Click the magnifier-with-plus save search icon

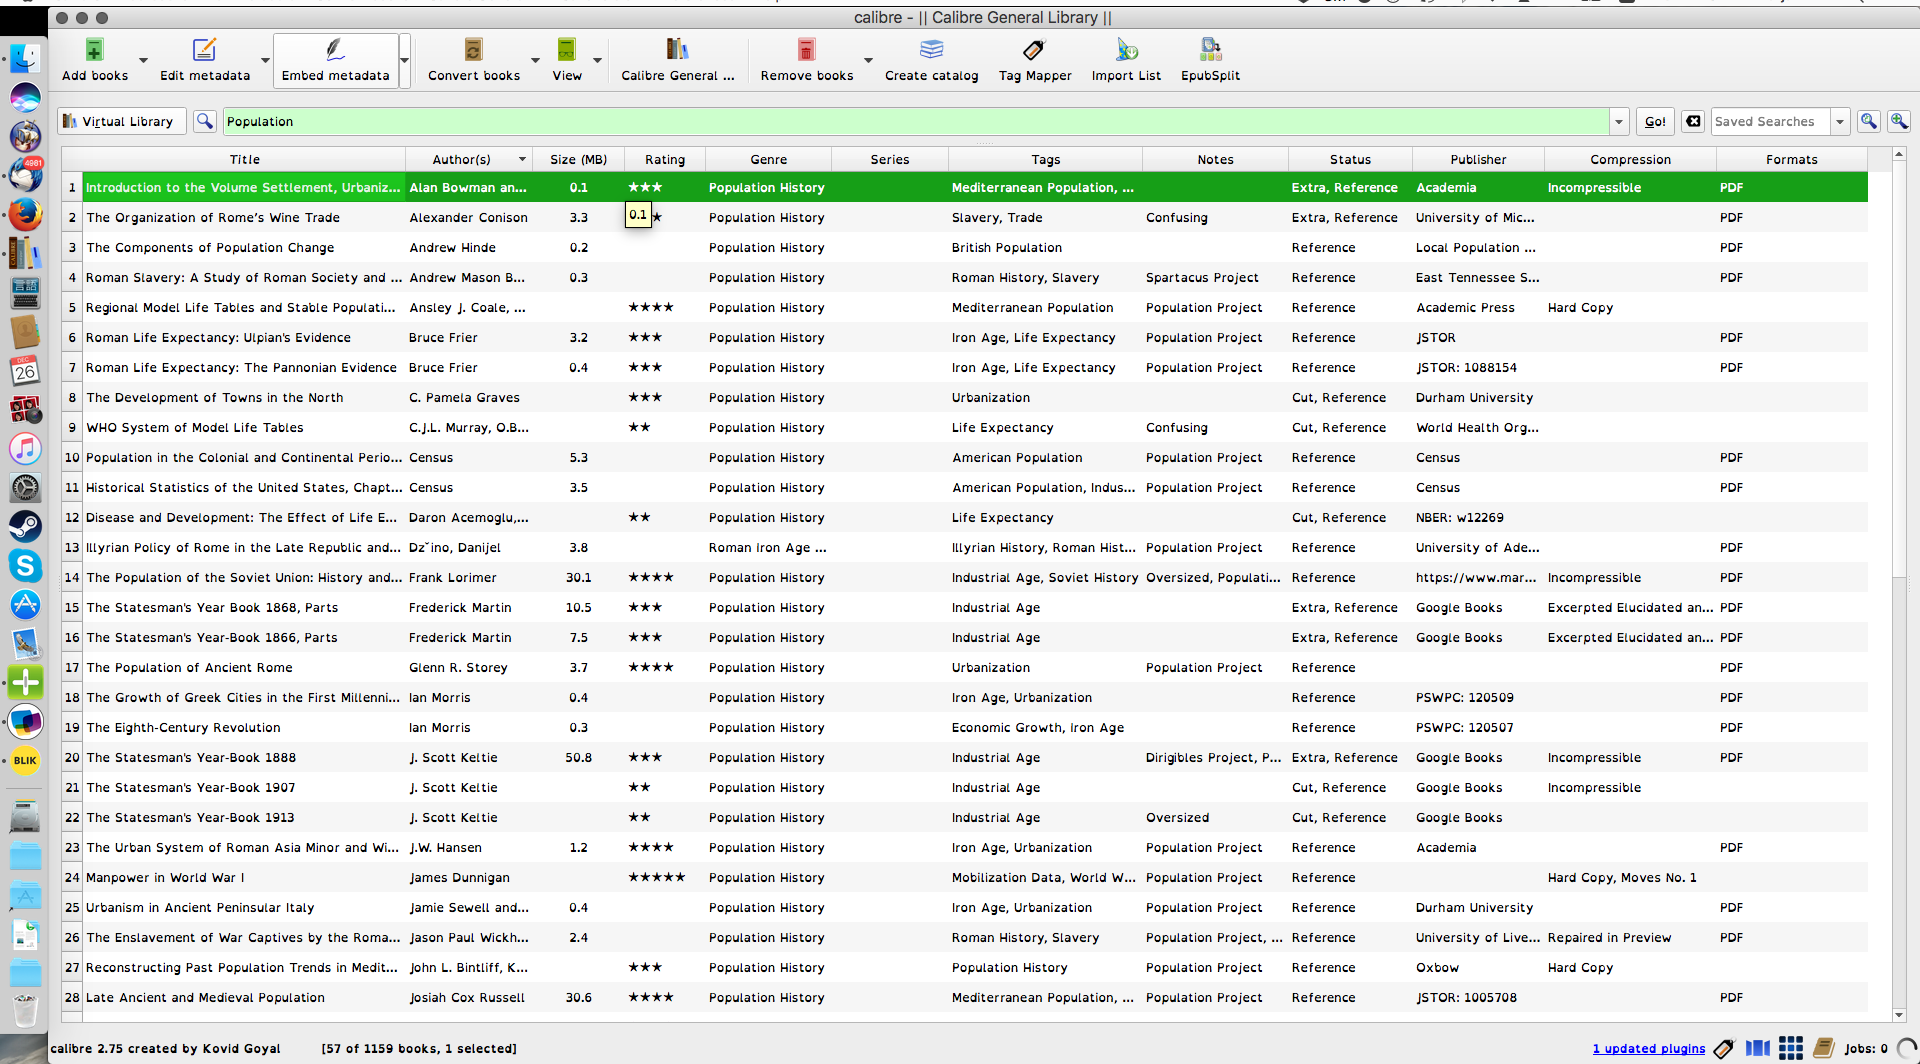tap(1899, 121)
